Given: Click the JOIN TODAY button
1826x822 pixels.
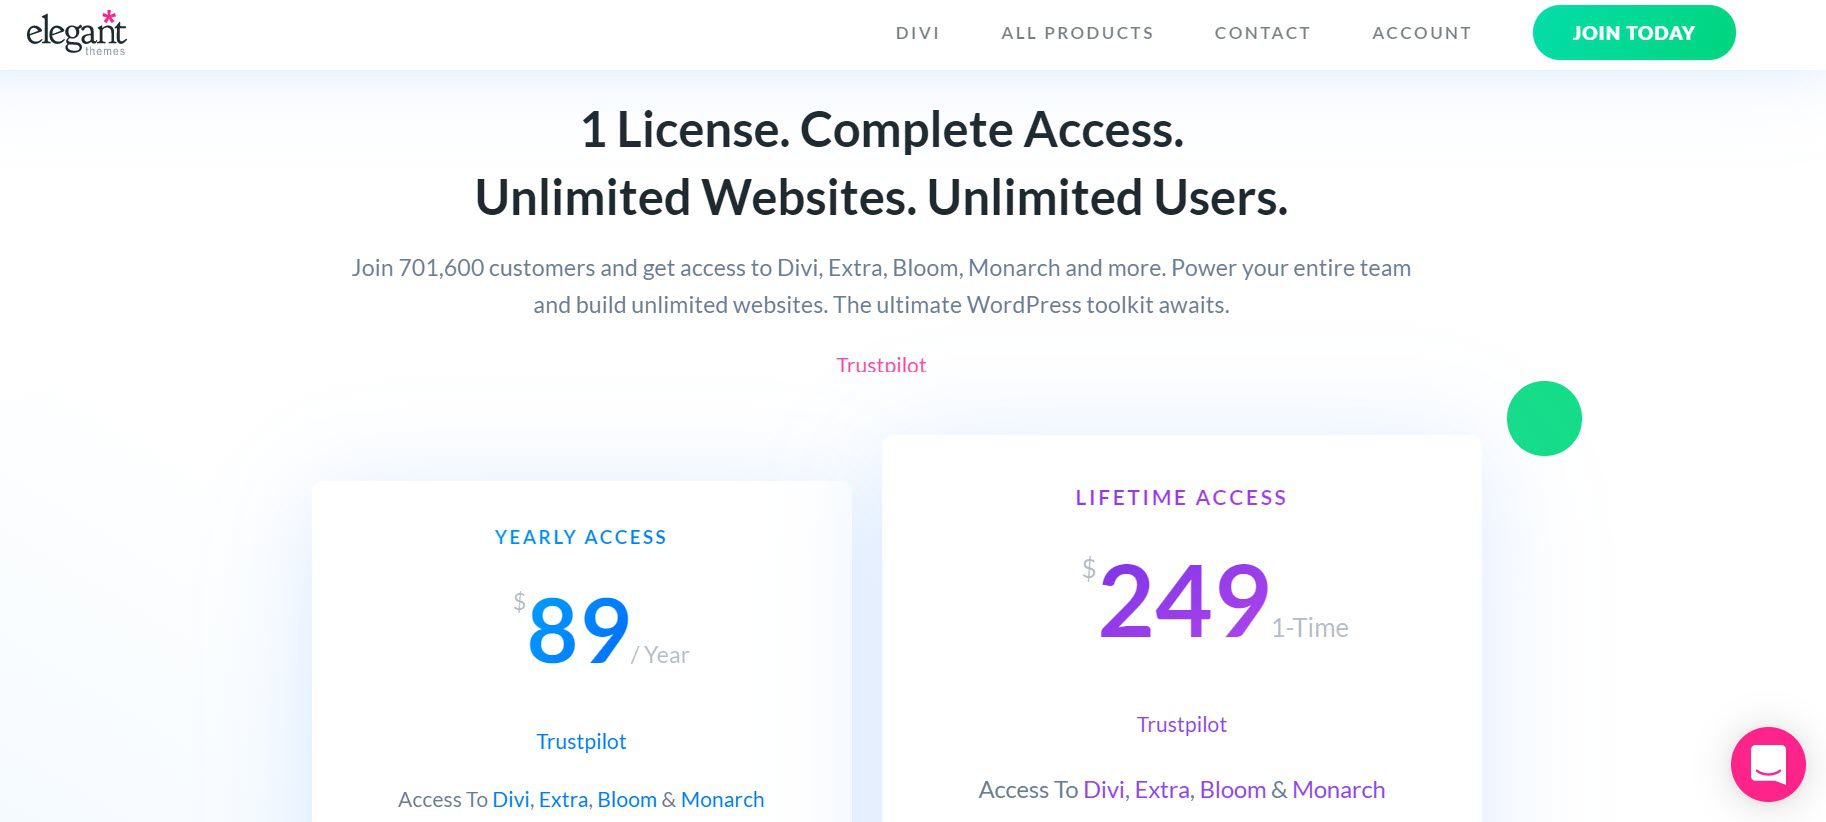Looking at the screenshot, I should [x=1633, y=32].
